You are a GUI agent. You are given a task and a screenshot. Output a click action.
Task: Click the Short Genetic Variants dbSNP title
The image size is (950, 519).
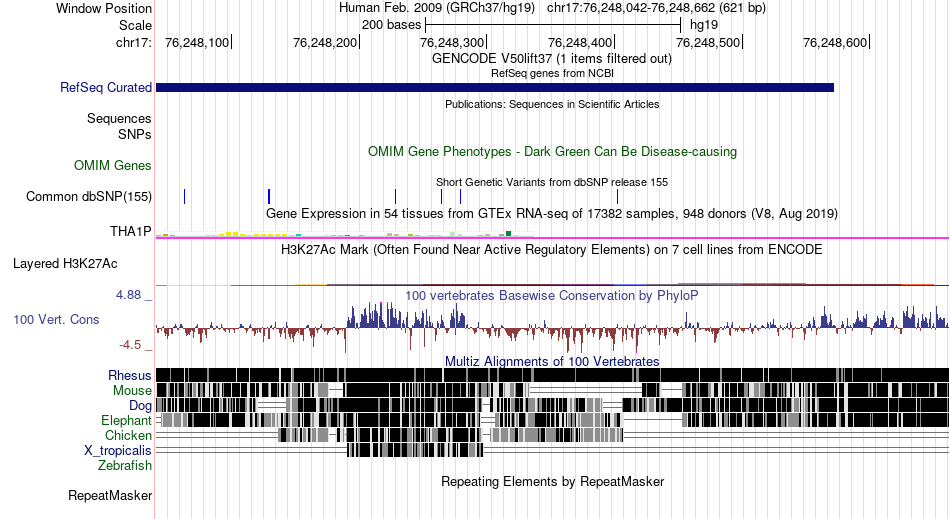click(552, 182)
